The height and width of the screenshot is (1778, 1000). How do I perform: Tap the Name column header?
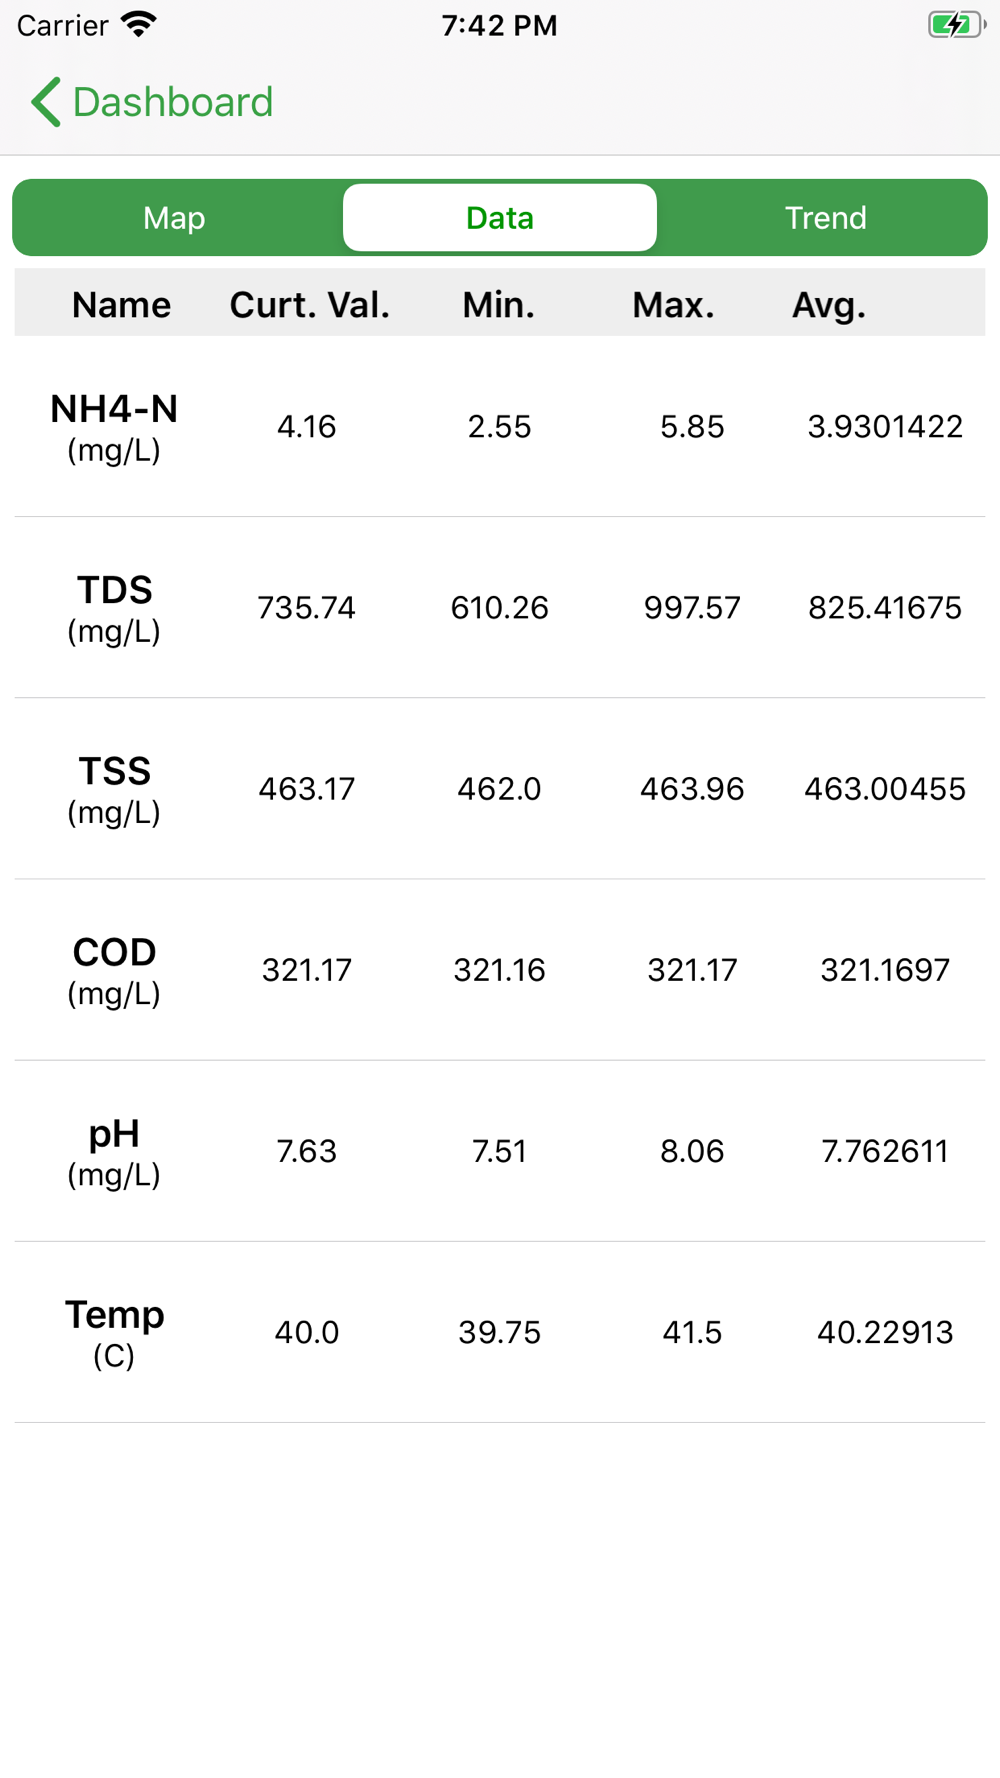click(121, 305)
